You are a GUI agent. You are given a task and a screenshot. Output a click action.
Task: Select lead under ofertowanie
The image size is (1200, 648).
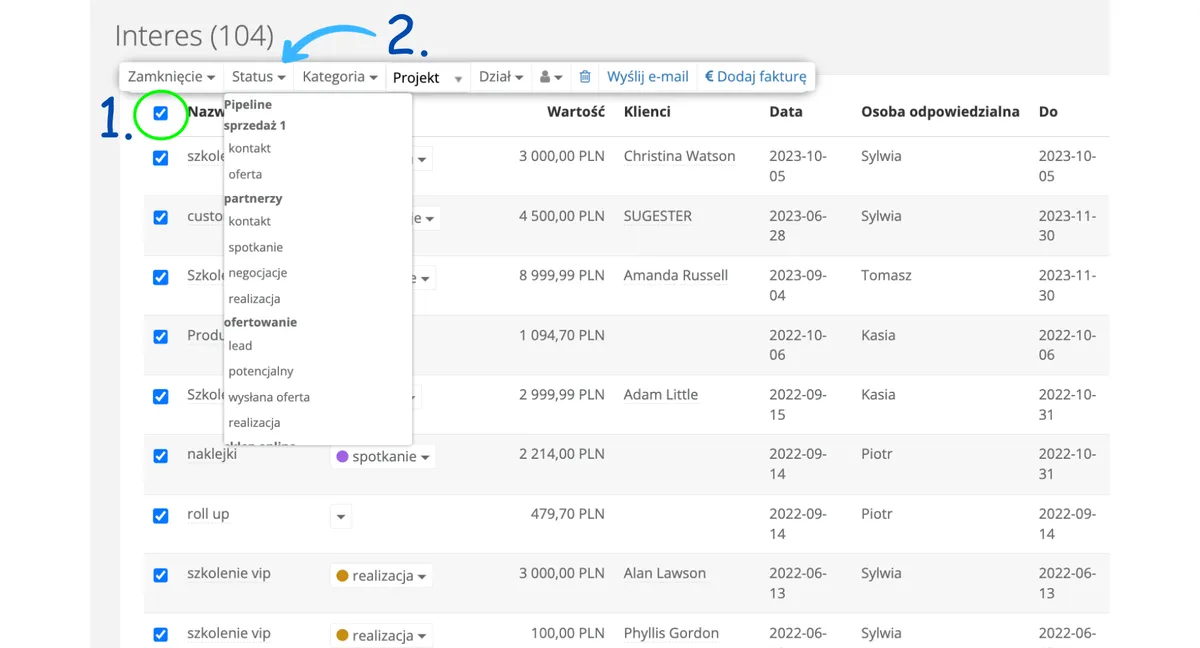(x=240, y=346)
